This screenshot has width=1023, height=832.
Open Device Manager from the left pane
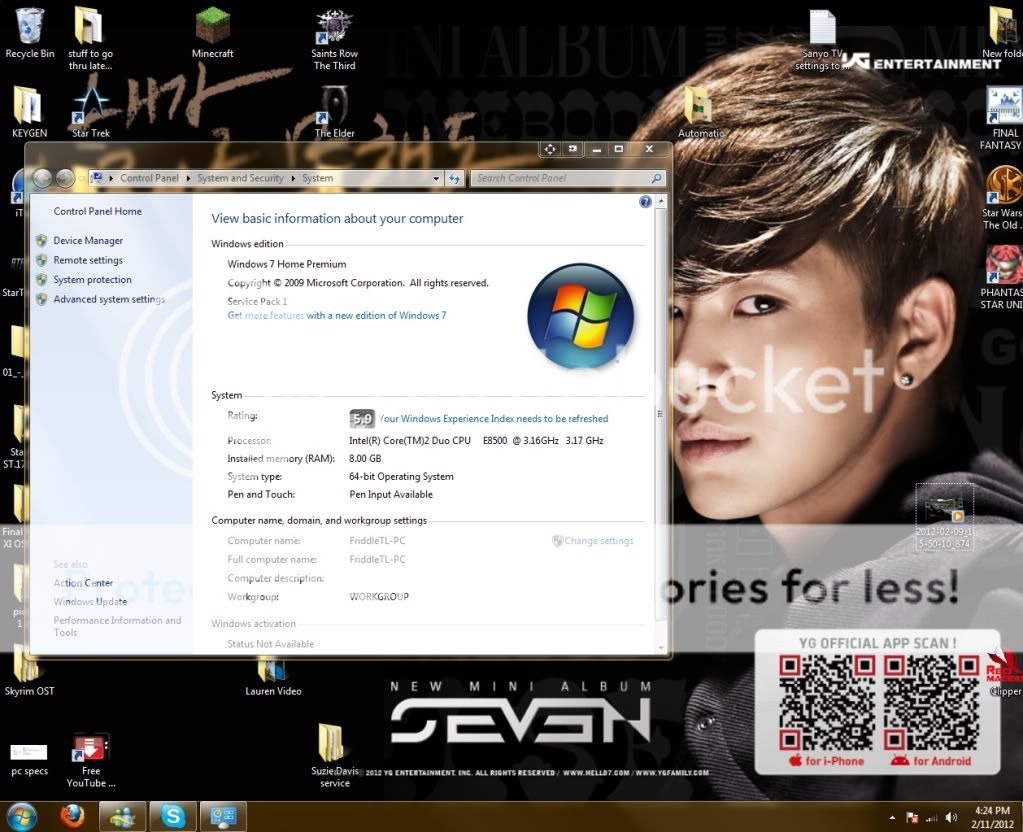pos(88,241)
